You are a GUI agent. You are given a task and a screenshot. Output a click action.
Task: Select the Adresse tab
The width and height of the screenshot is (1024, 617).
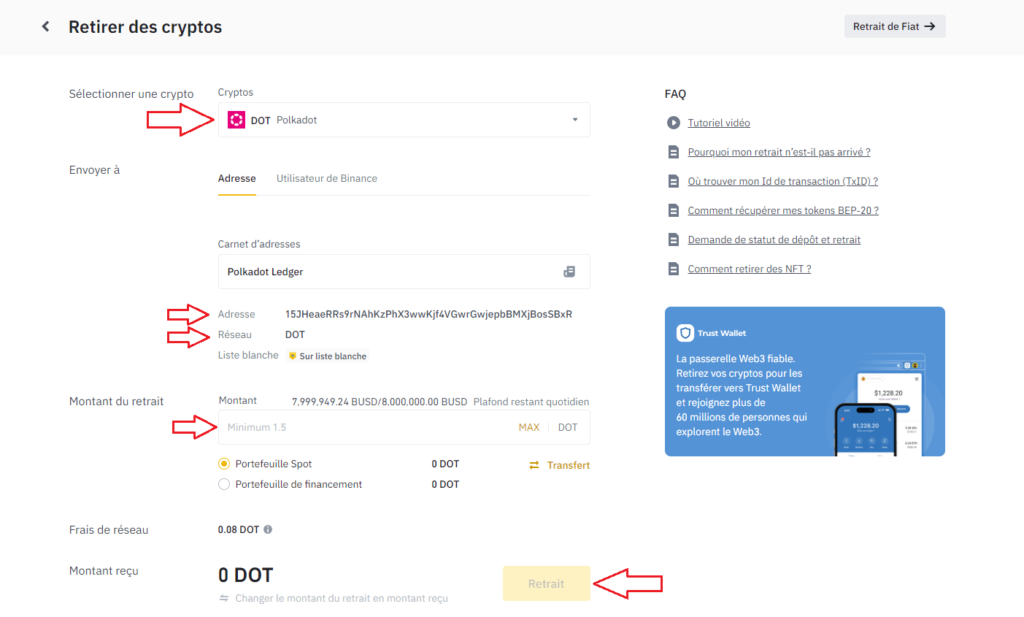[236, 178]
